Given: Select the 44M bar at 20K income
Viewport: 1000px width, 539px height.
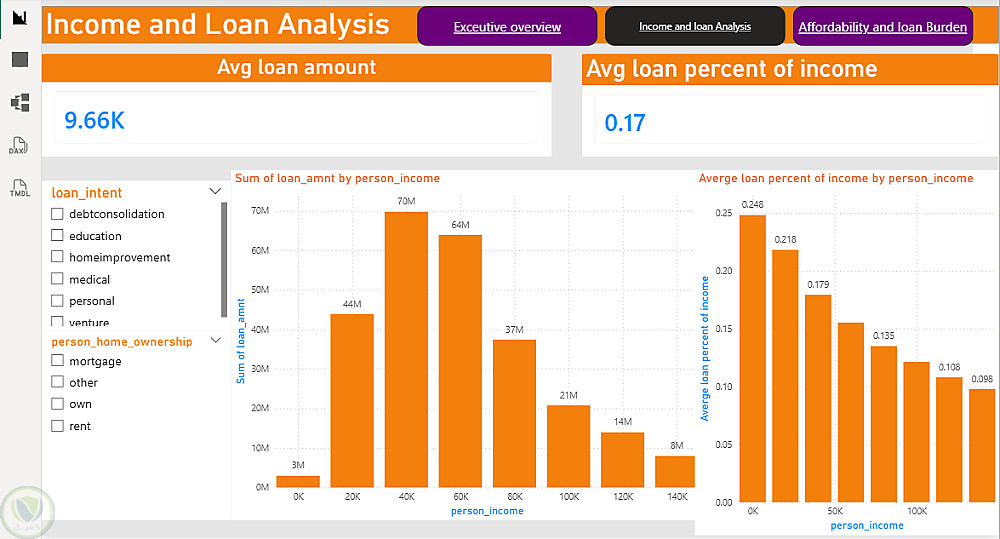Looking at the screenshot, I should (352, 401).
